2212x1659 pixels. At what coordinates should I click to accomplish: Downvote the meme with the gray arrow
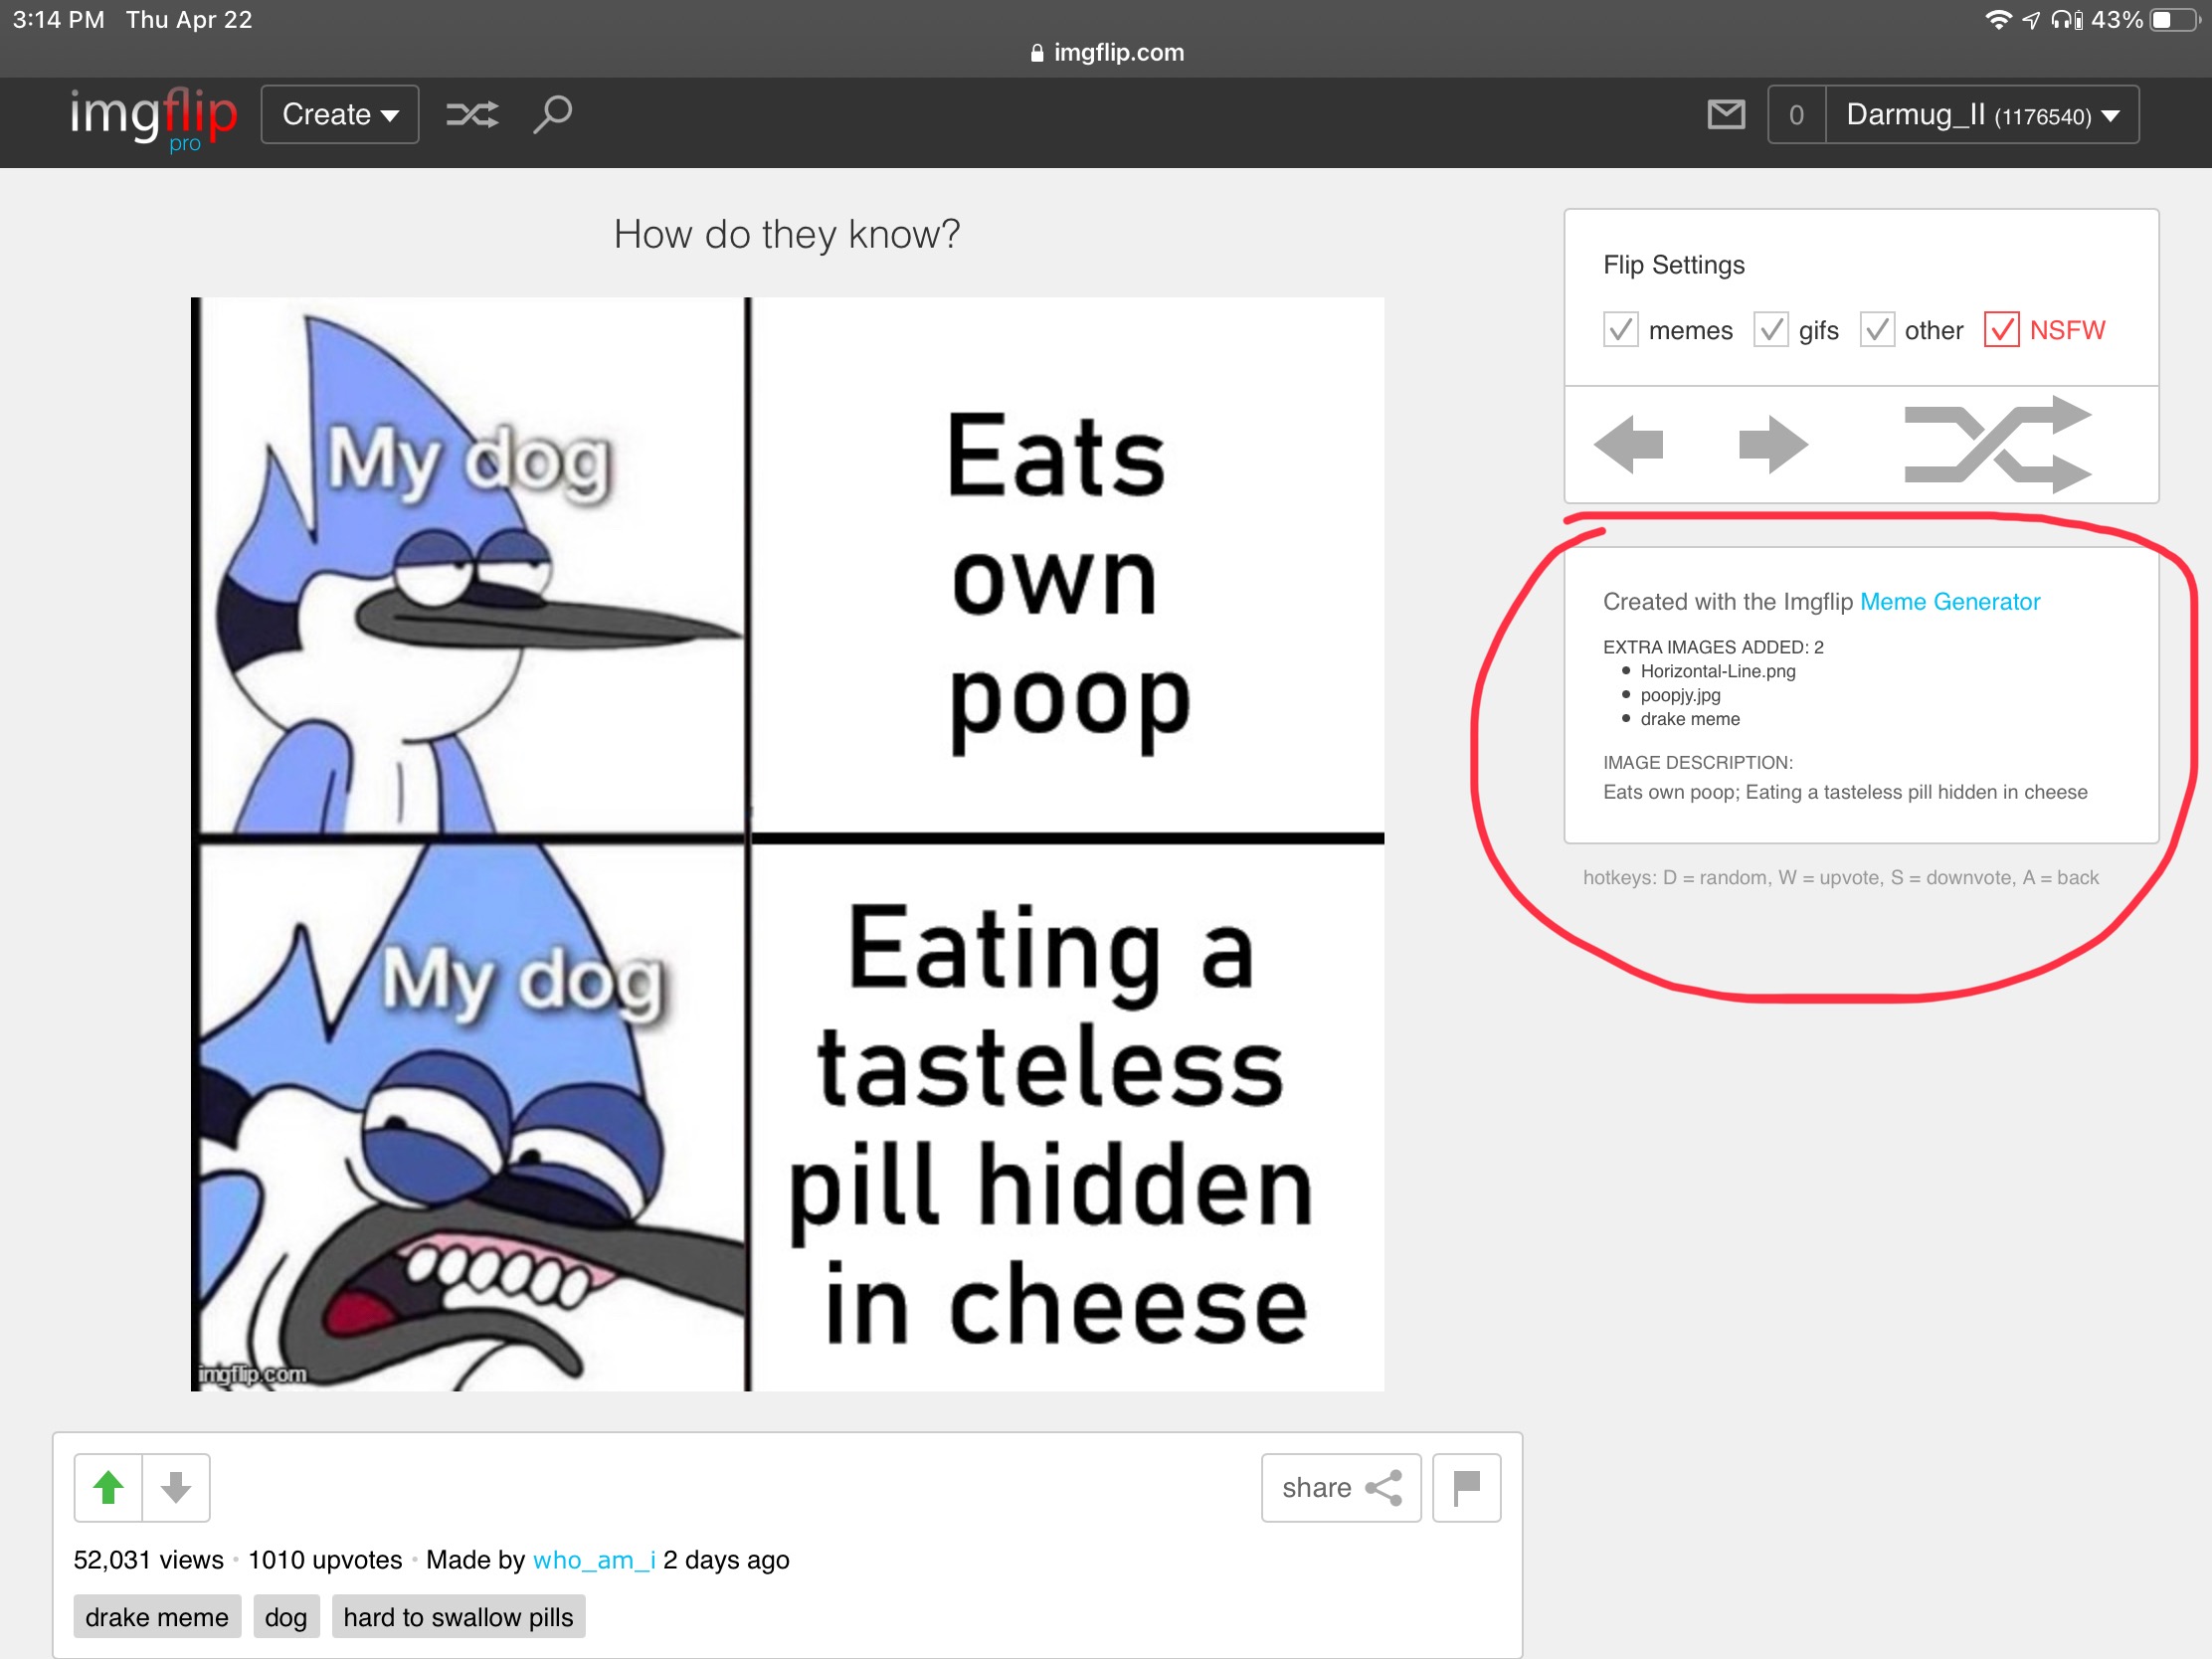[176, 1487]
